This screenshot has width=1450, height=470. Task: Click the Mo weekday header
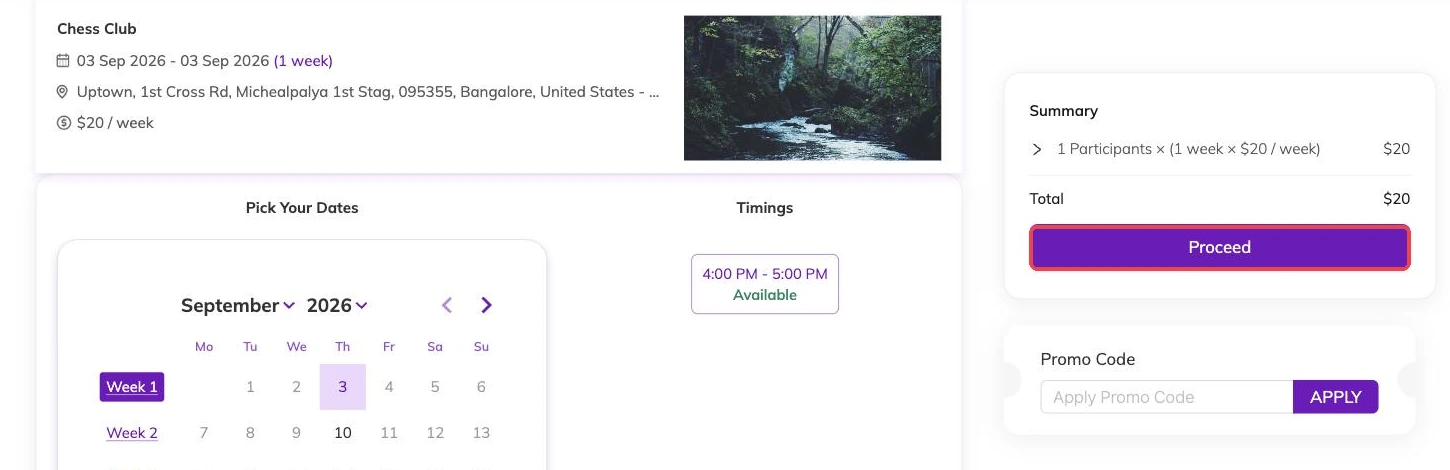click(204, 347)
